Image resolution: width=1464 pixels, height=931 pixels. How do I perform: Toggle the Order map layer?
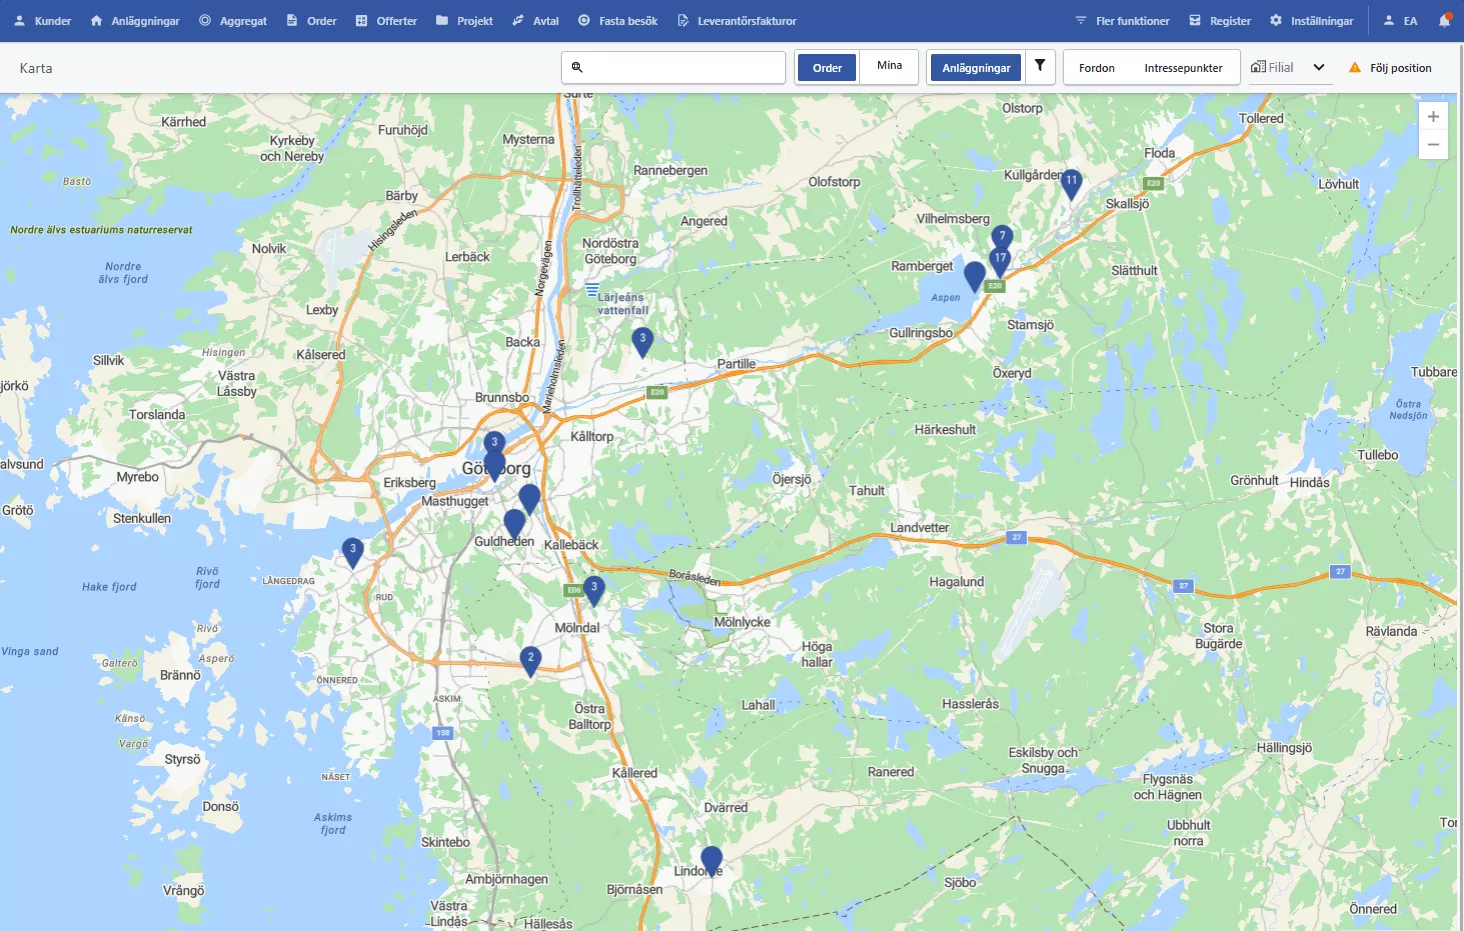click(x=827, y=68)
